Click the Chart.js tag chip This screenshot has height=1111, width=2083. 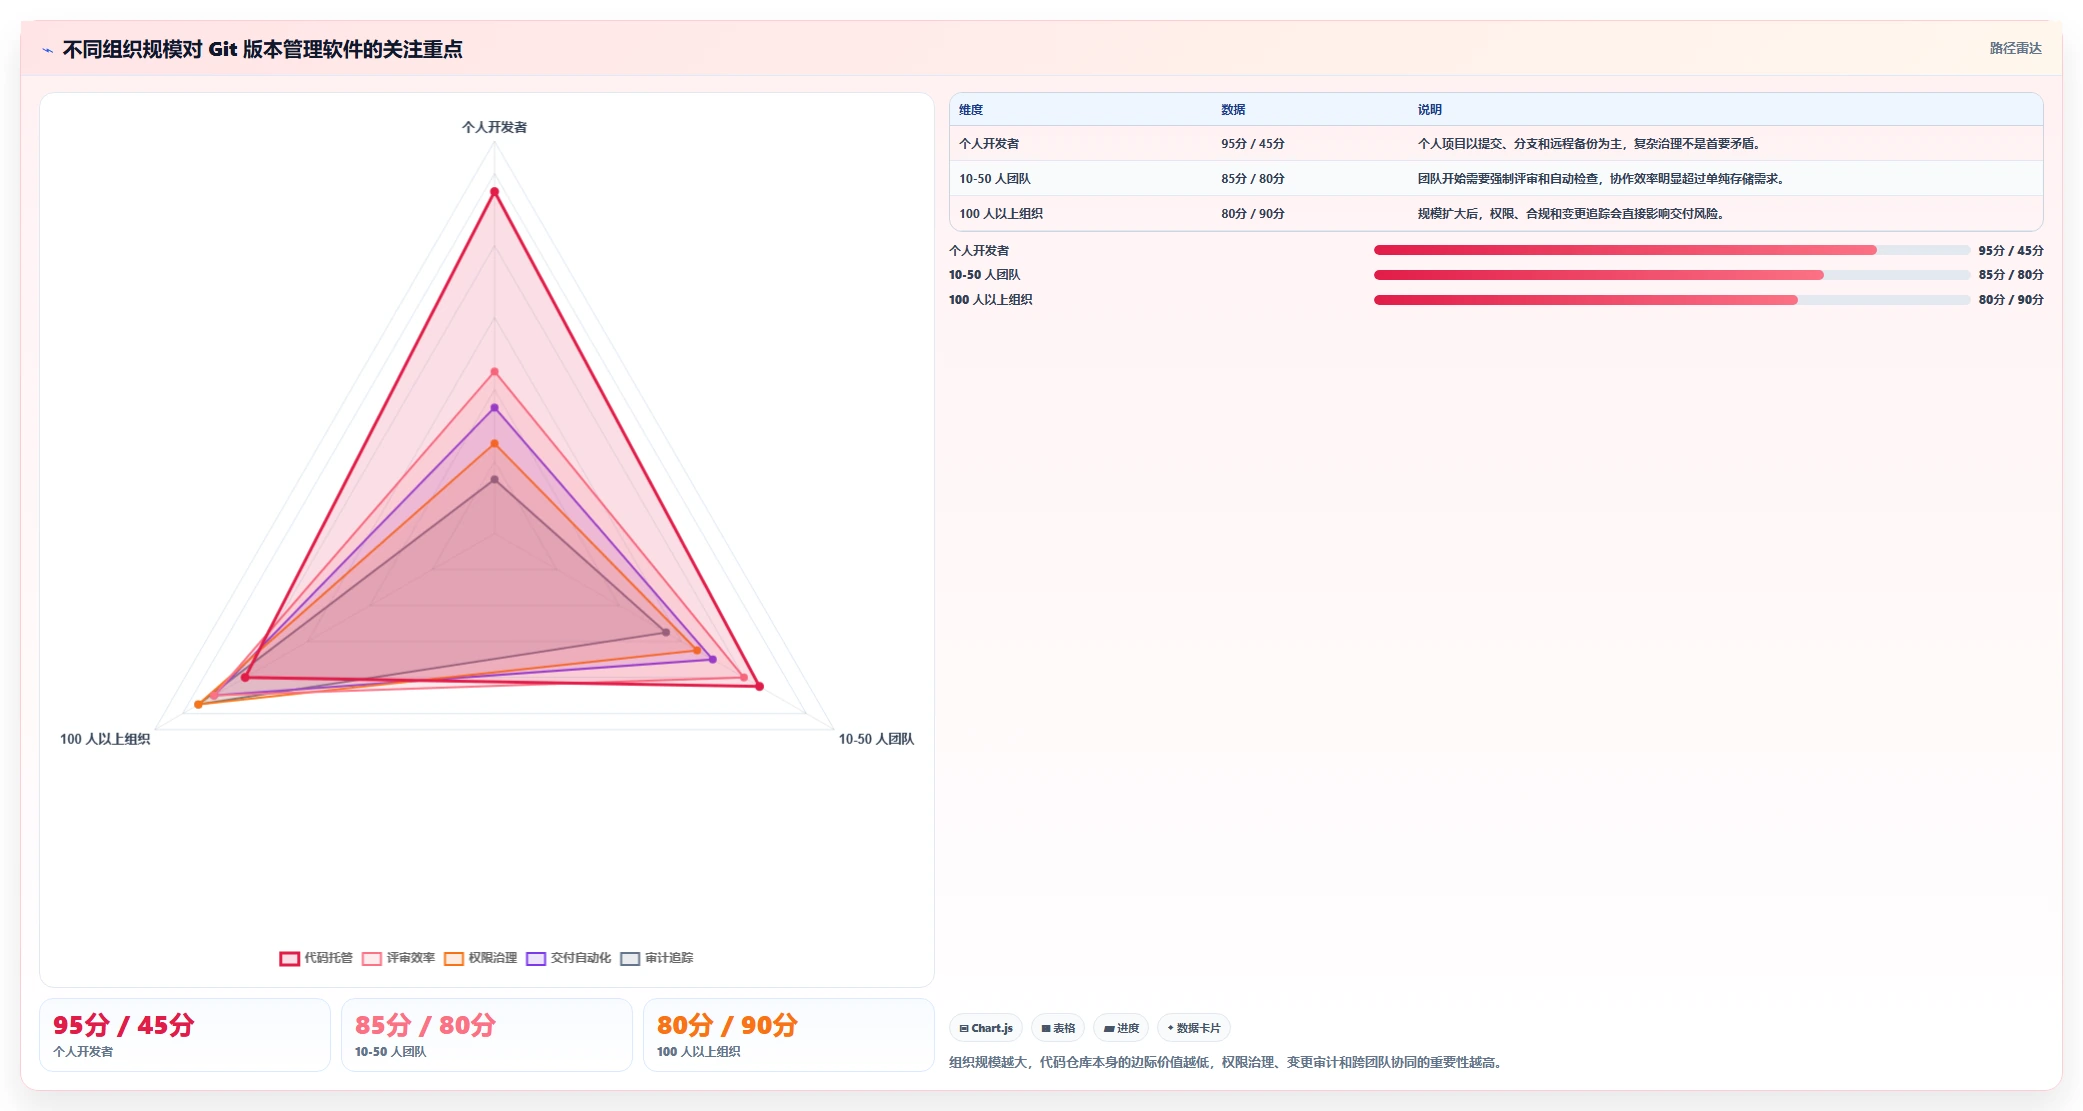[985, 1028]
